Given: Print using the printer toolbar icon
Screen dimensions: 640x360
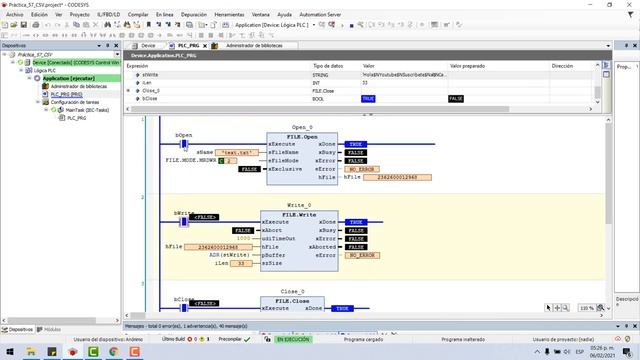Looking at the screenshot, I should 36,25.
